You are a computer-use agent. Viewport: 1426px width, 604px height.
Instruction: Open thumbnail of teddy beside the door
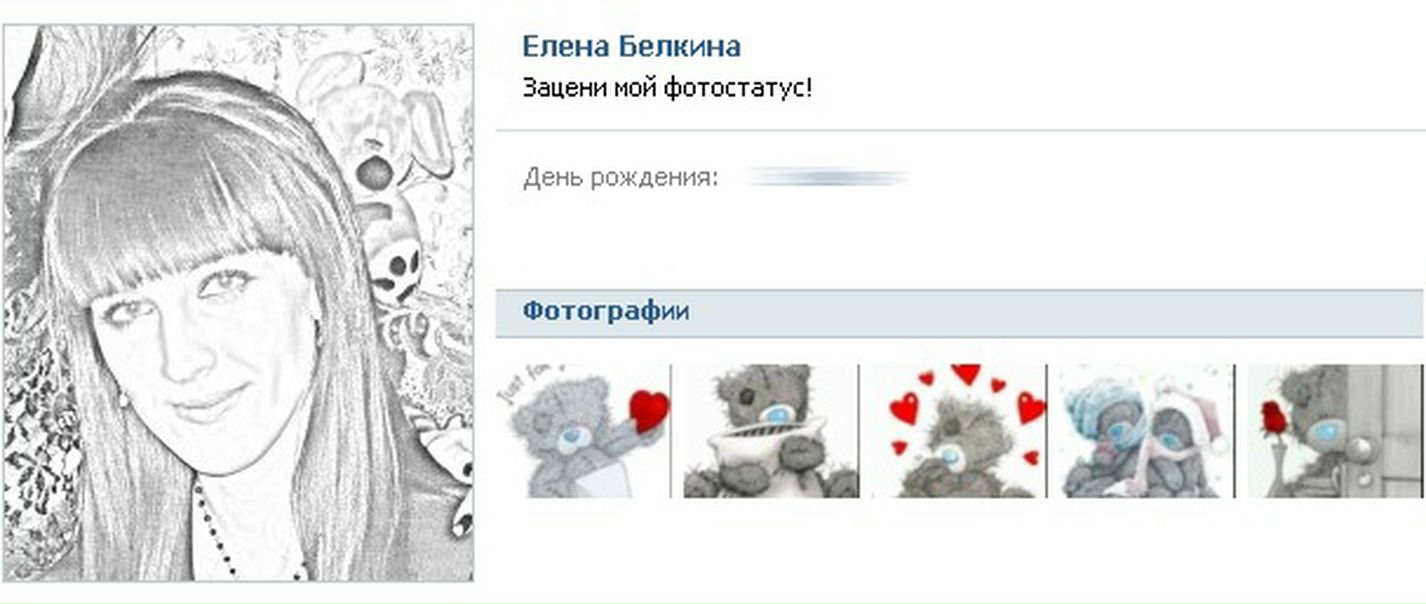[x=1334, y=431]
